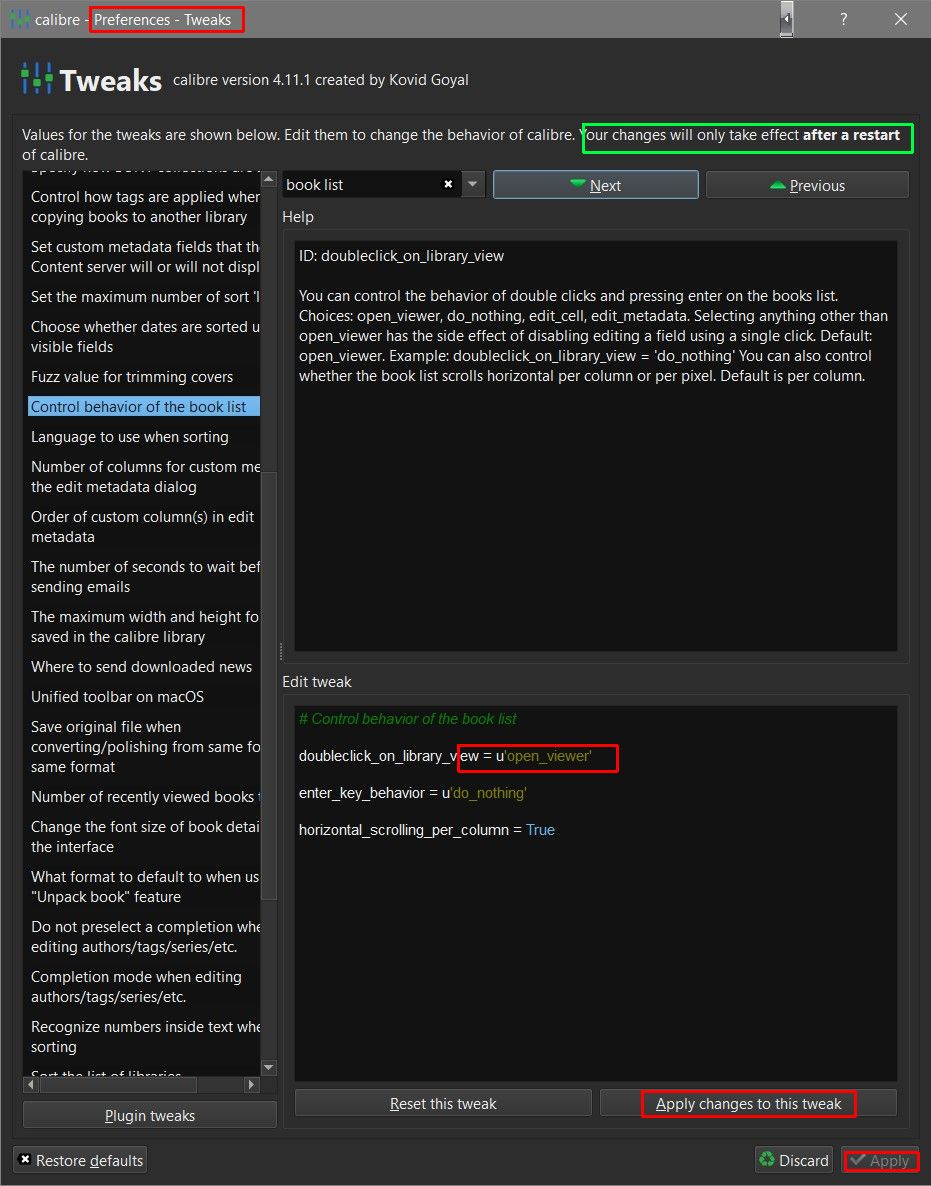Select 'Number of recently viewed books' tweak
This screenshot has height=1186, width=931.
[x=144, y=796]
